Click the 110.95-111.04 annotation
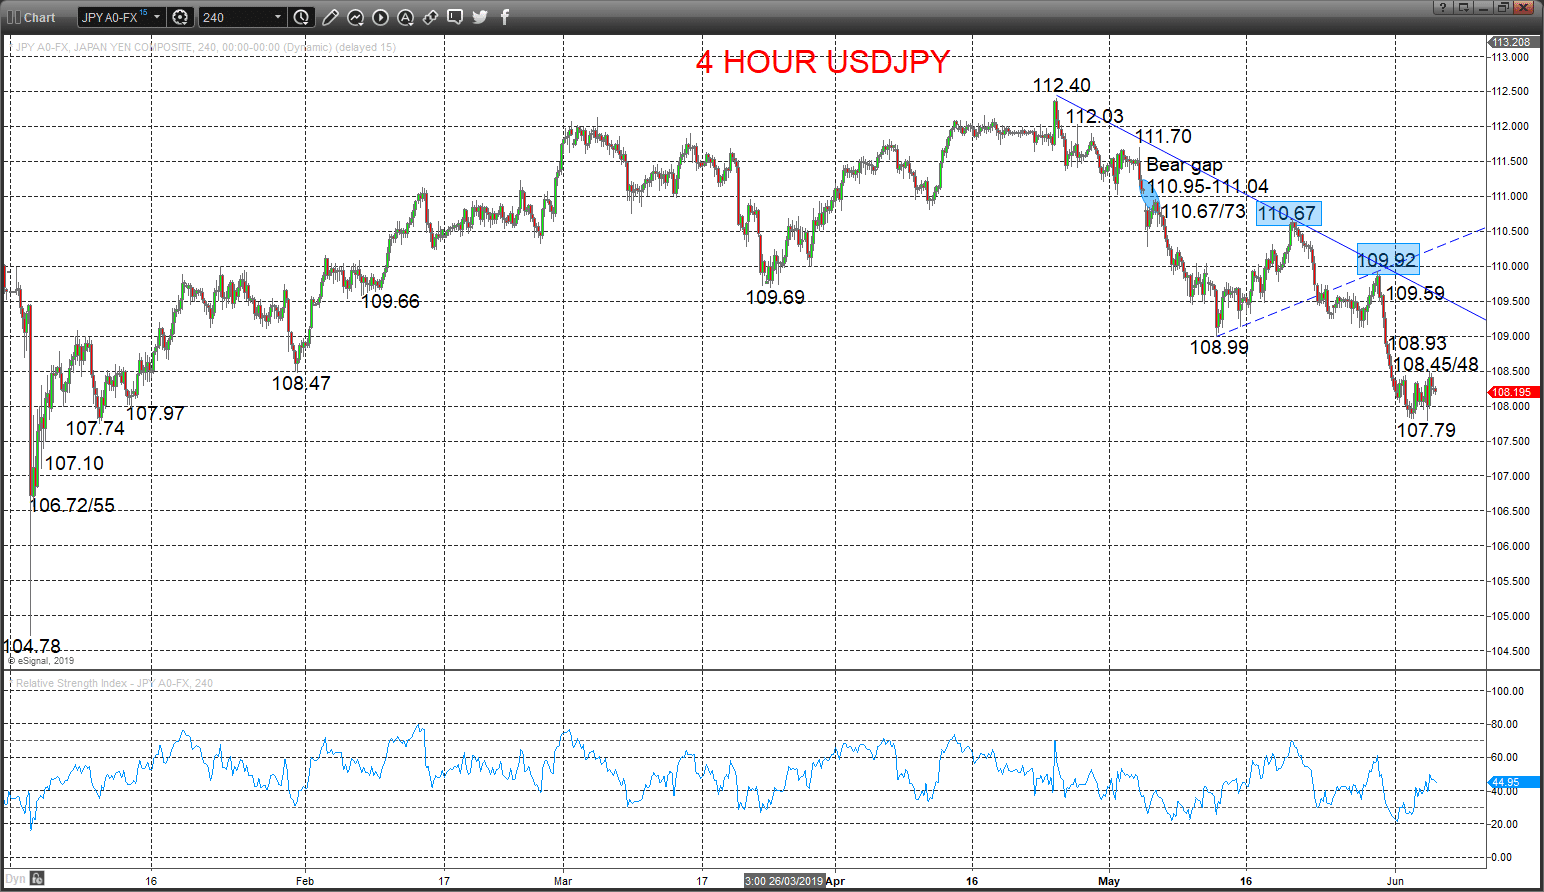Image resolution: width=1544 pixels, height=892 pixels. pyautogui.click(x=1208, y=186)
